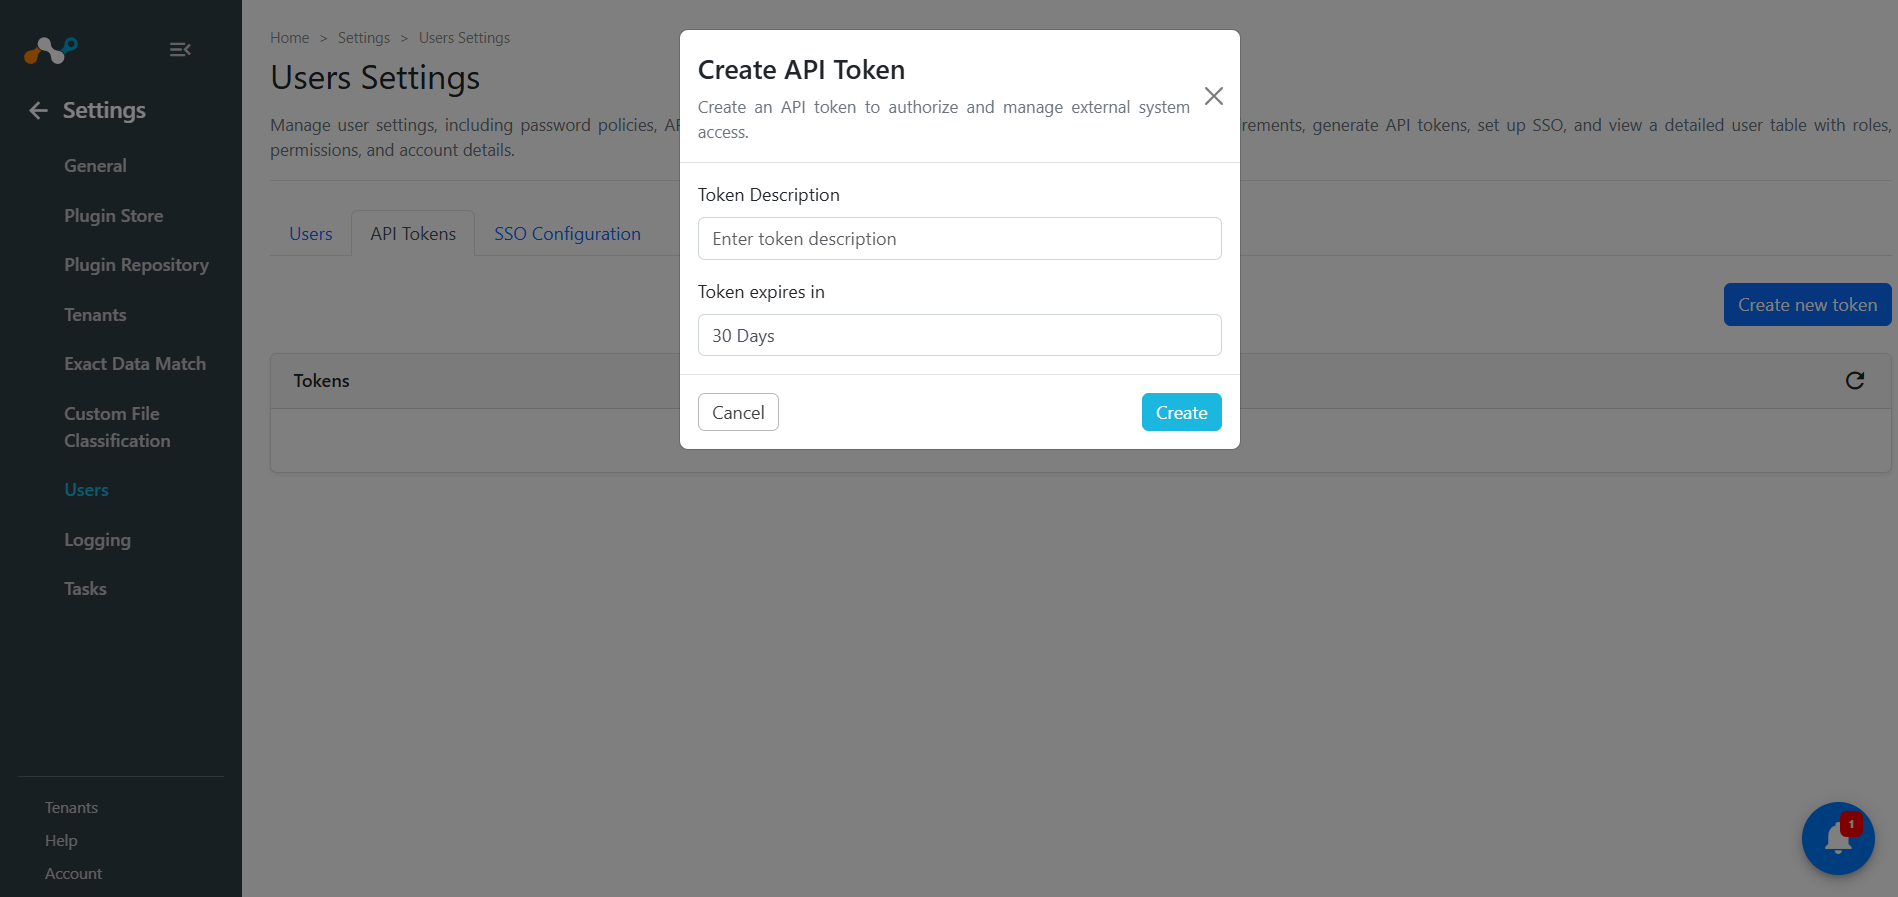Click Create new token button

coord(1806,305)
